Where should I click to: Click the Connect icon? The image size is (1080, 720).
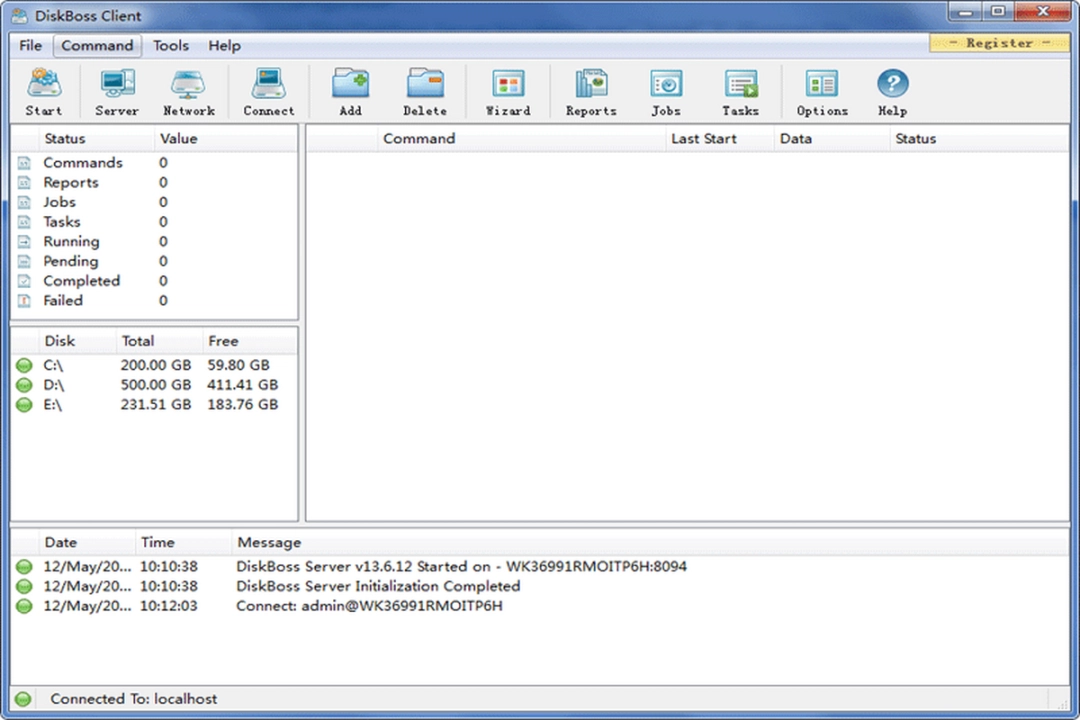click(x=268, y=90)
